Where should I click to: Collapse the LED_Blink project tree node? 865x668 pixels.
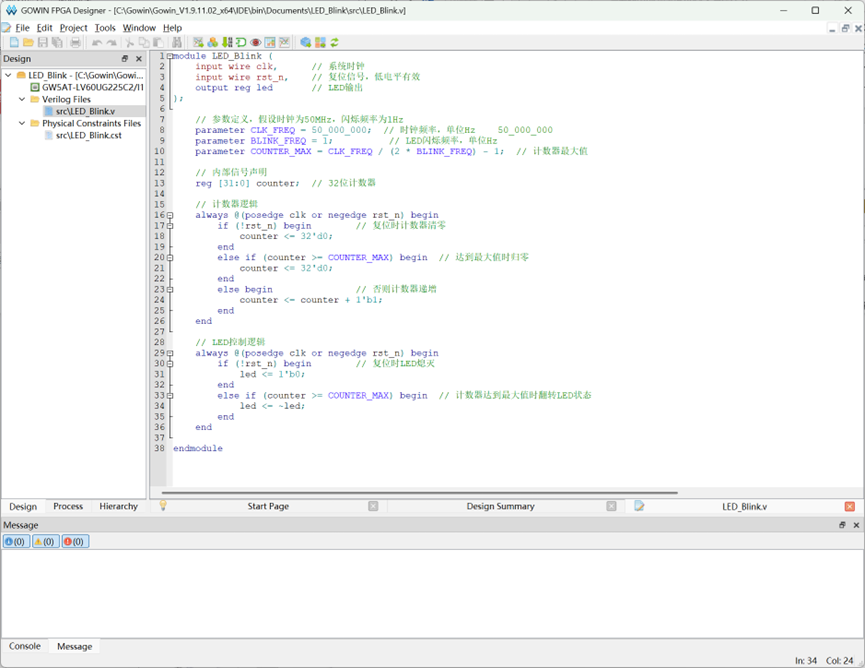click(8, 75)
